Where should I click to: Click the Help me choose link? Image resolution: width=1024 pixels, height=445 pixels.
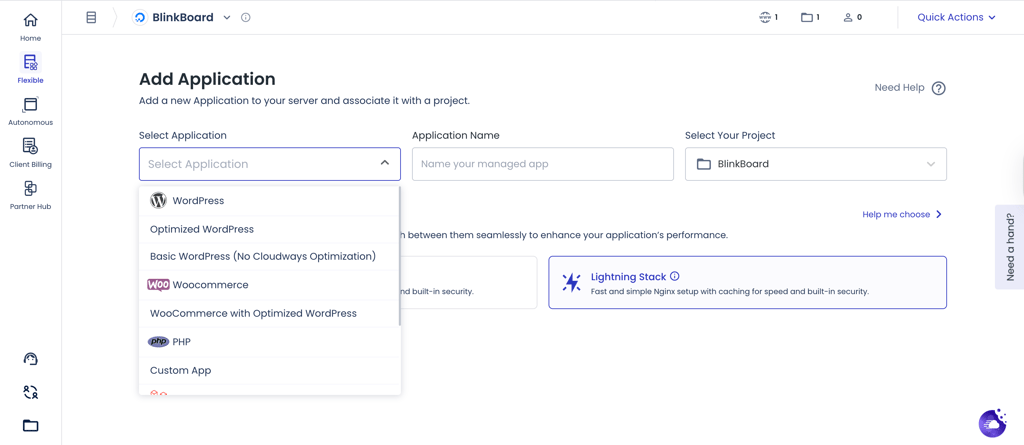coord(902,214)
